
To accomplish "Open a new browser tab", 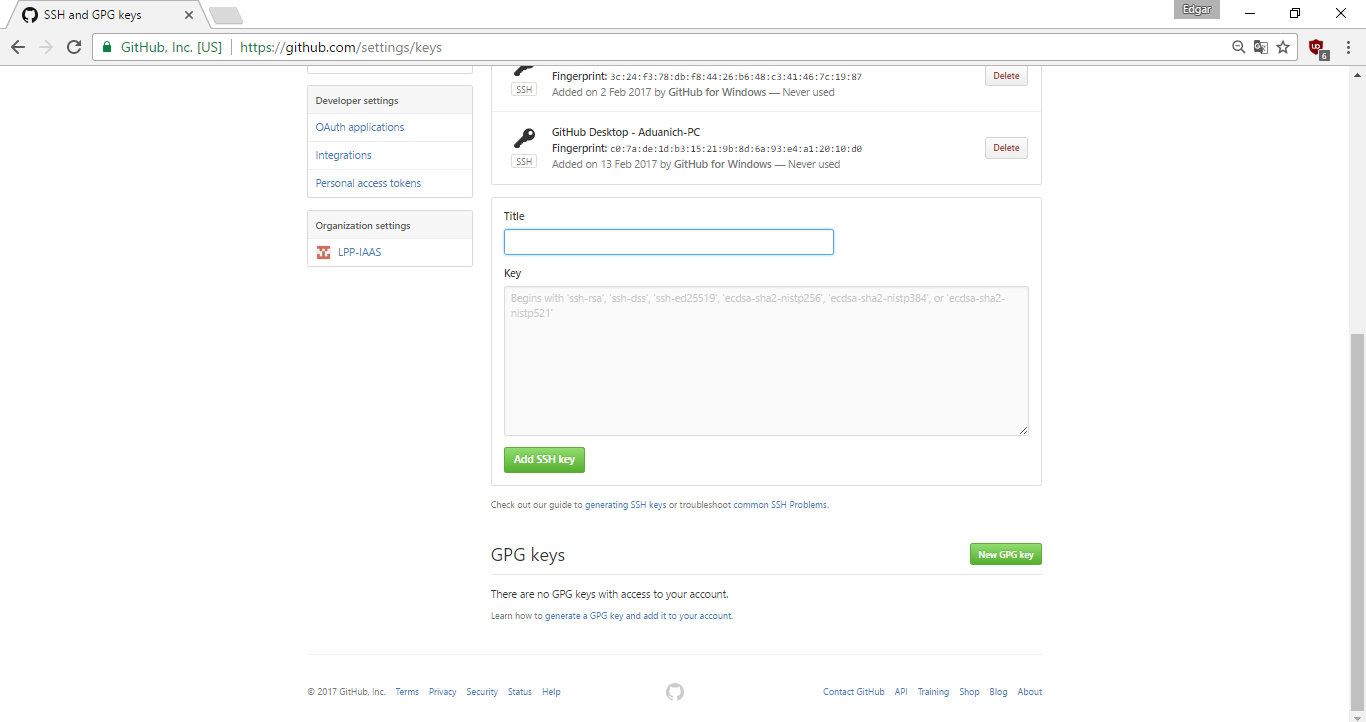I will [x=225, y=14].
